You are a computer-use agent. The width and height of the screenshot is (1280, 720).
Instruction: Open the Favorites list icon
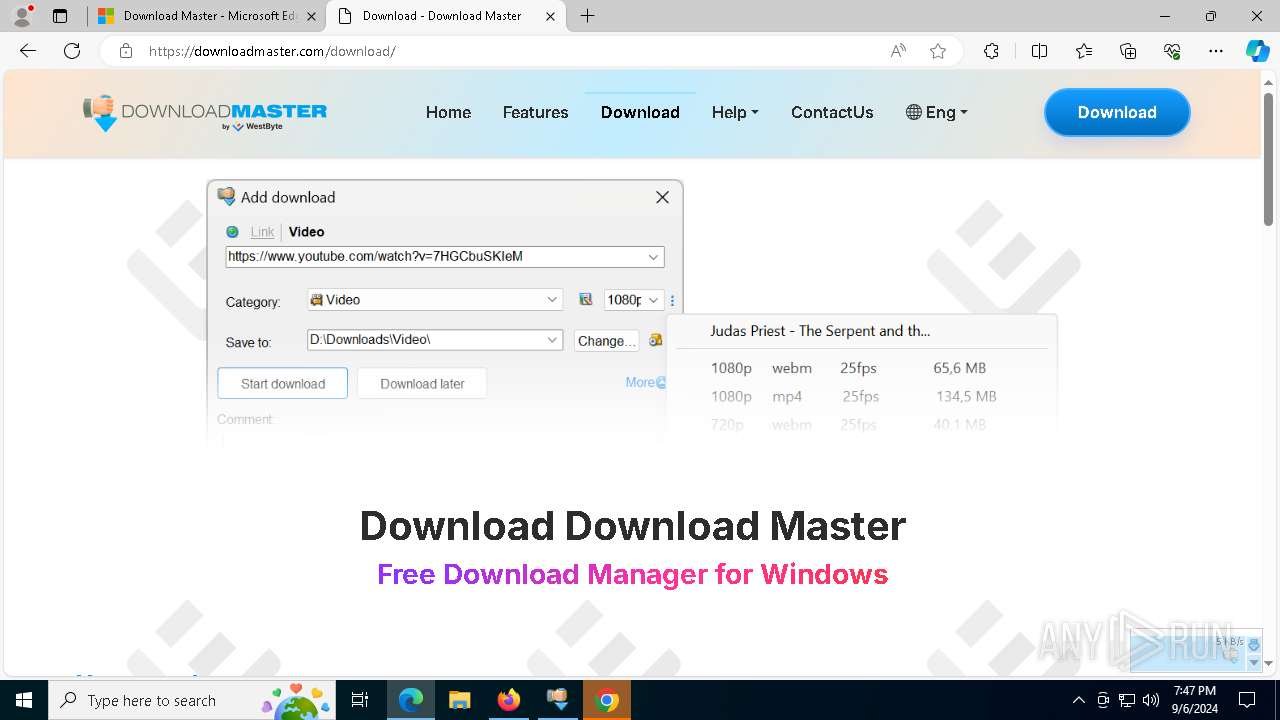pyautogui.click(x=1084, y=51)
